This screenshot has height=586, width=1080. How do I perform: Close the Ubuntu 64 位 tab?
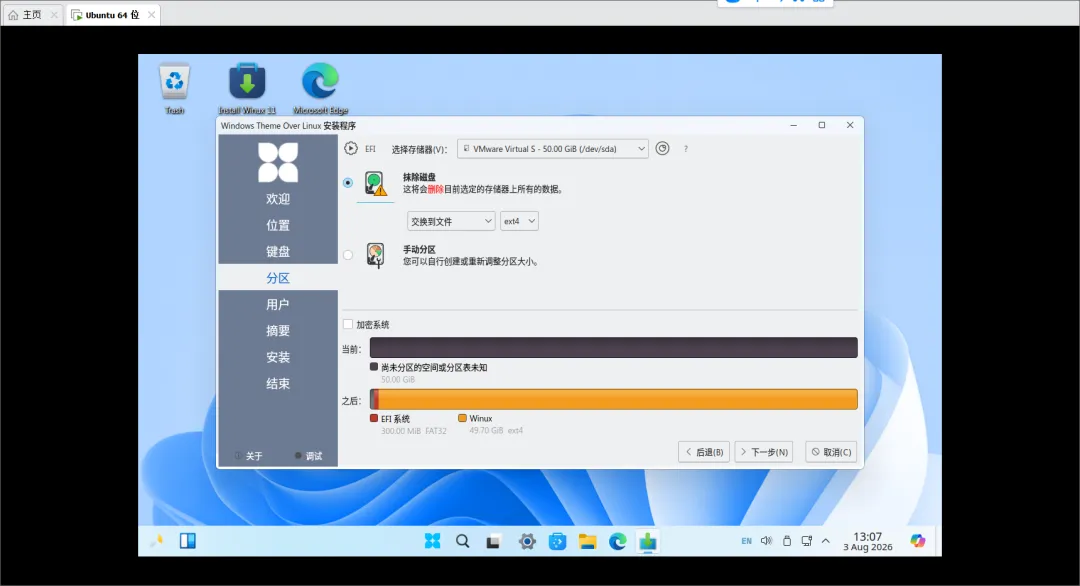[151, 14]
